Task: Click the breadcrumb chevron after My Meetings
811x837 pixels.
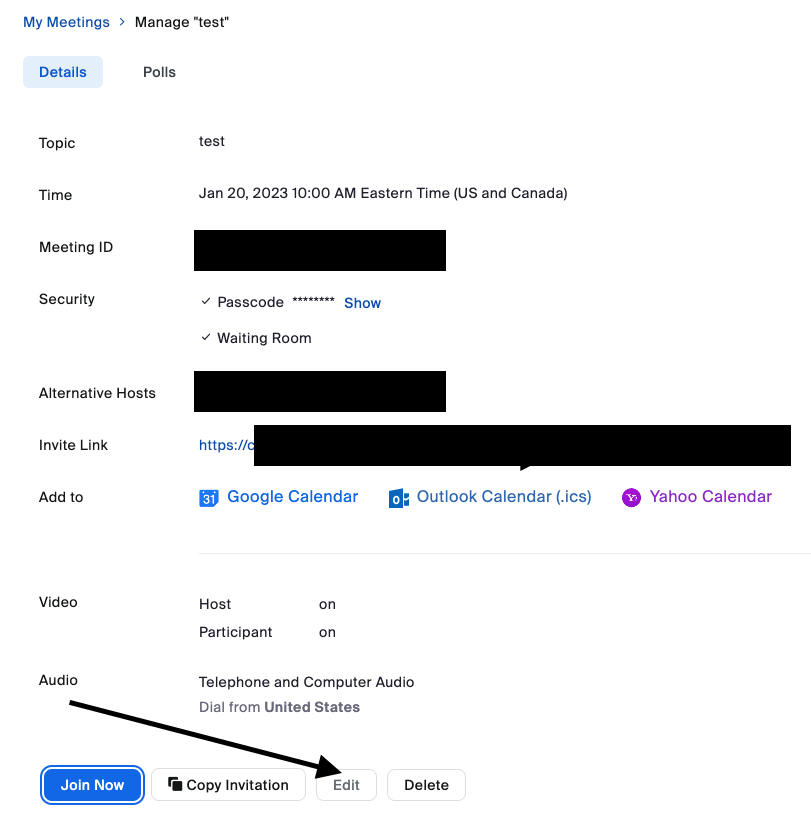Action: (122, 21)
